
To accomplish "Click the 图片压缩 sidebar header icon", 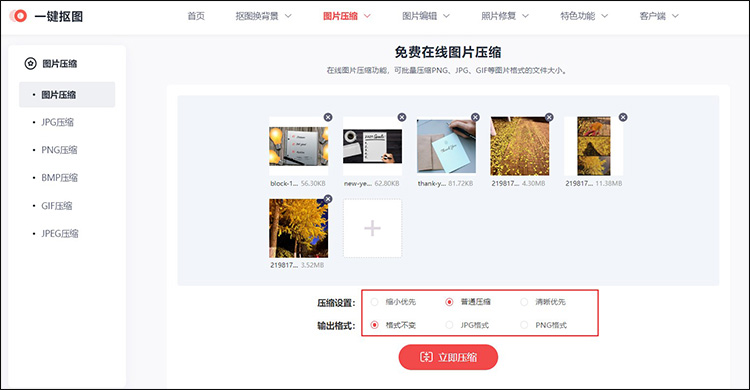I will click(x=31, y=63).
